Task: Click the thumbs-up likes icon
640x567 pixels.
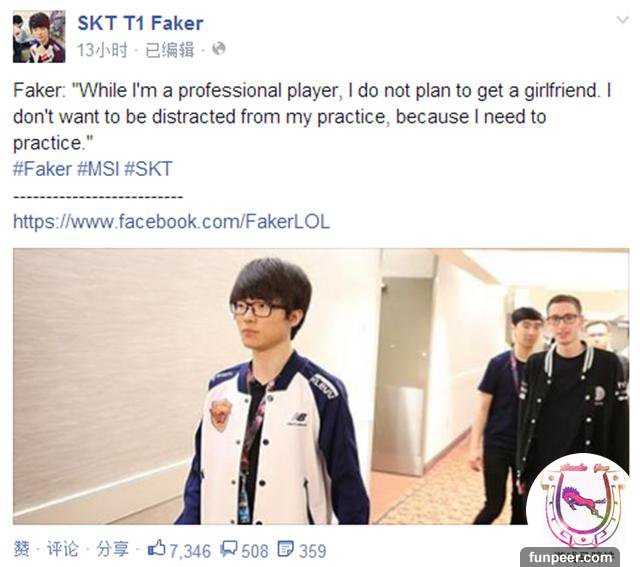Action: point(156,548)
